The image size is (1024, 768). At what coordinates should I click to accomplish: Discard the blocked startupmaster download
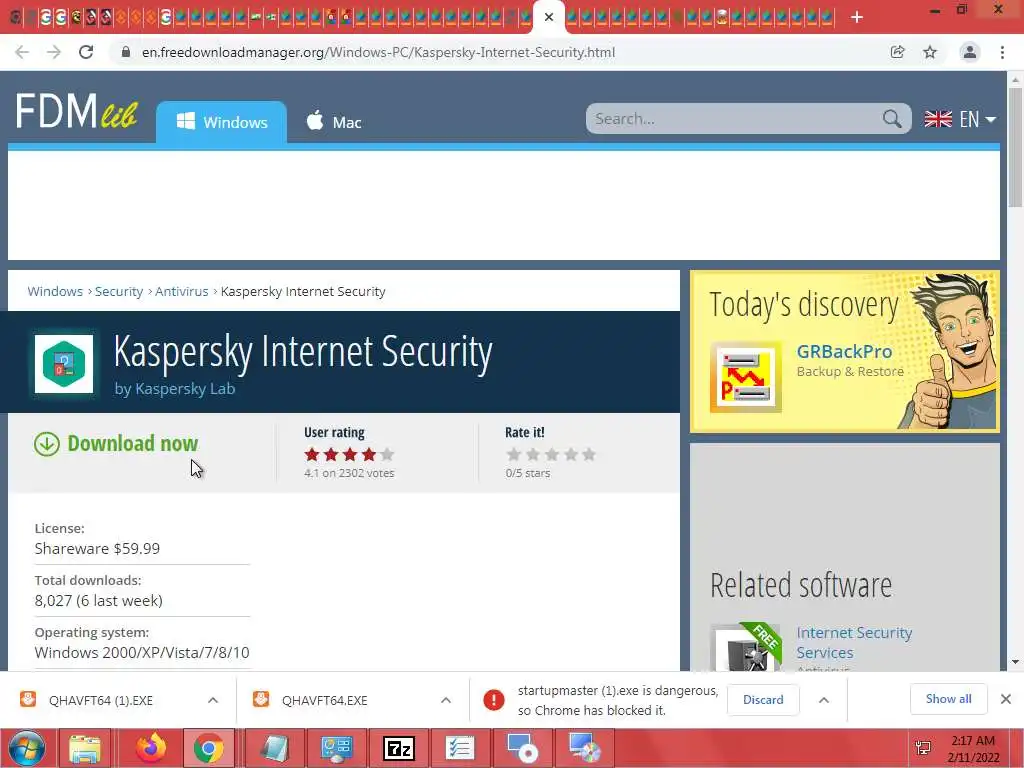coord(763,699)
